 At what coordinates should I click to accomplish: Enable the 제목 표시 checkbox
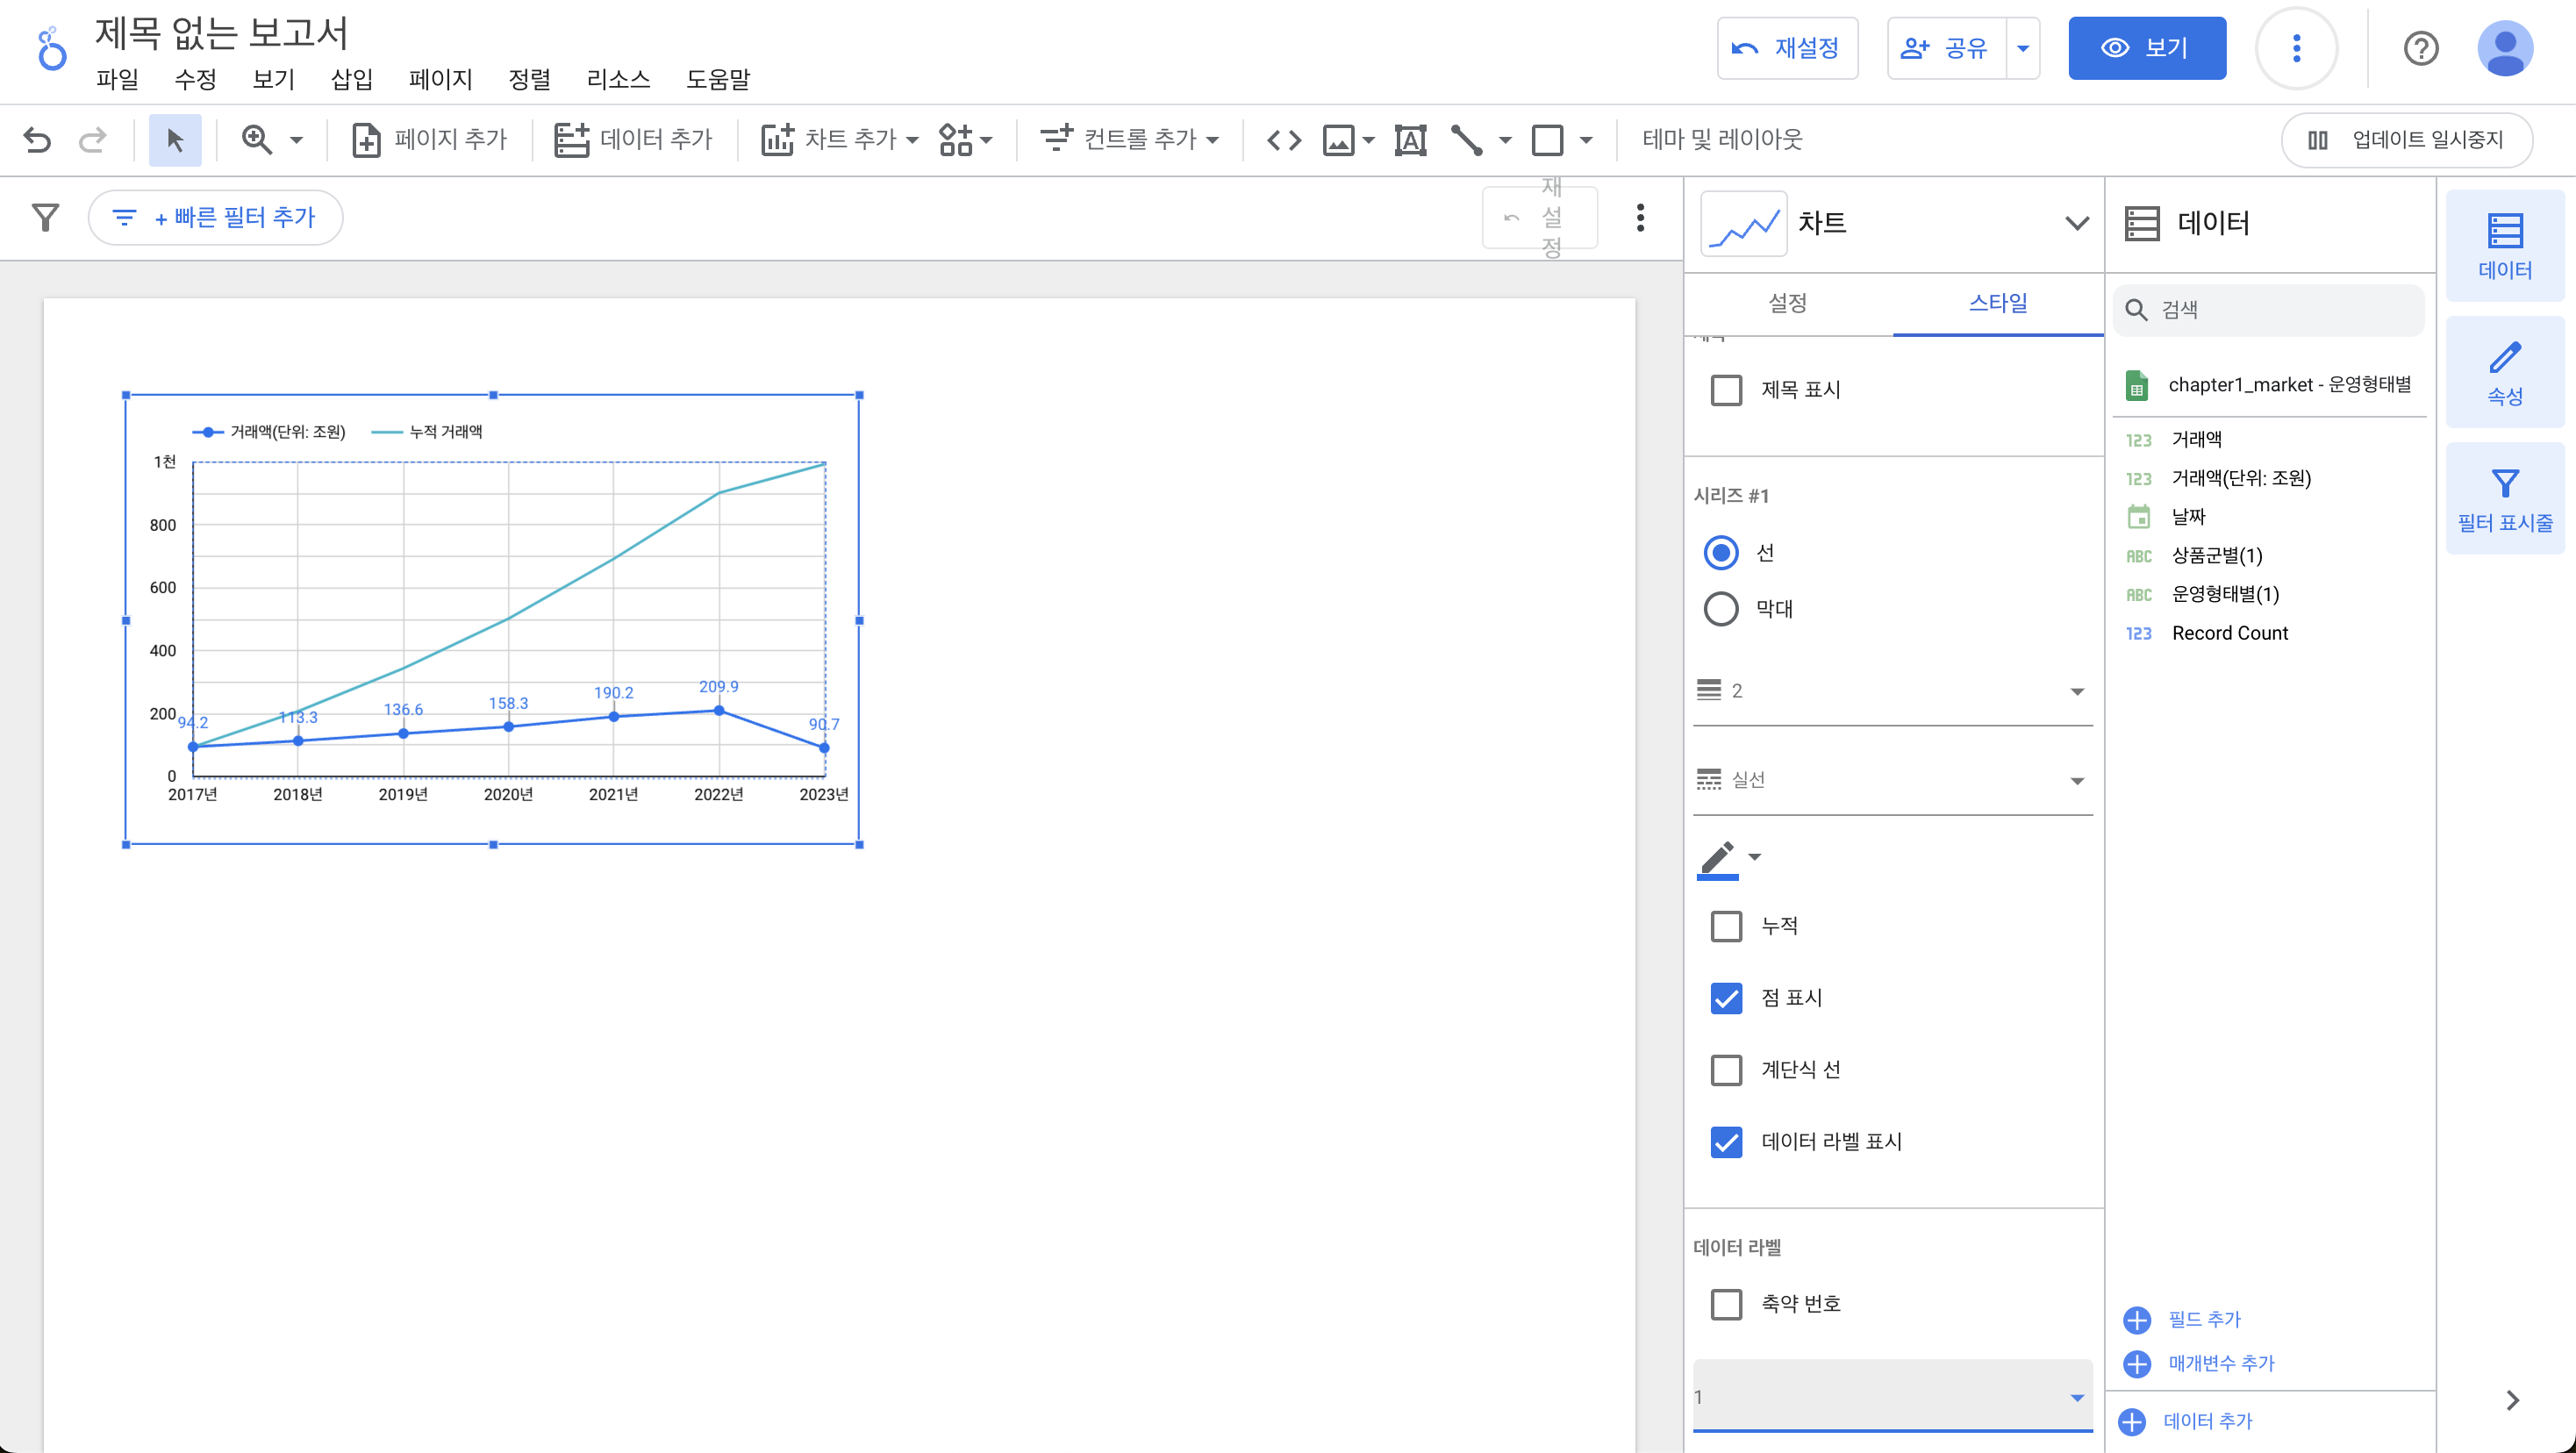pos(1726,389)
